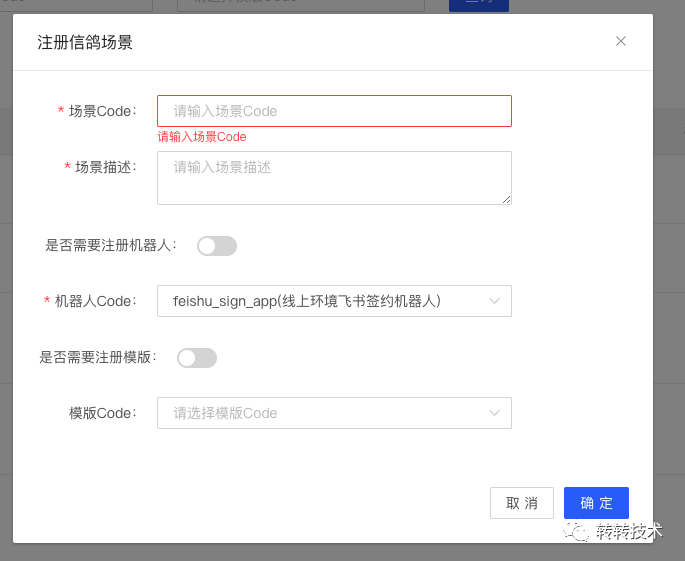Viewport: 685px width, 561px height.
Task: Close the 注册信鸽场景 dialog with X icon
Action: 621,42
